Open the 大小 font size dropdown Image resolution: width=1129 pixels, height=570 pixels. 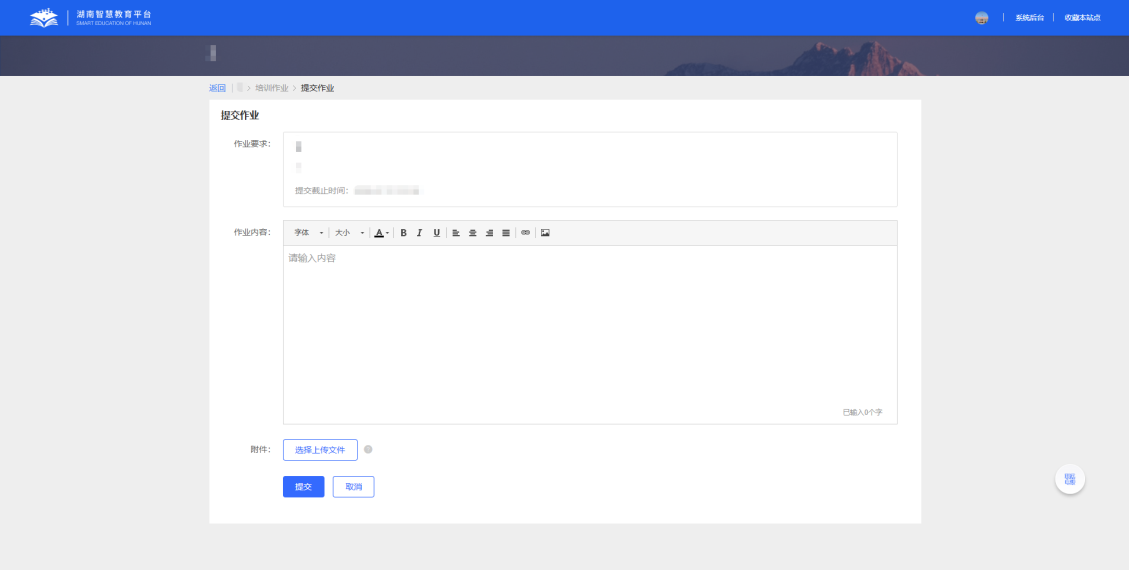[x=349, y=233]
